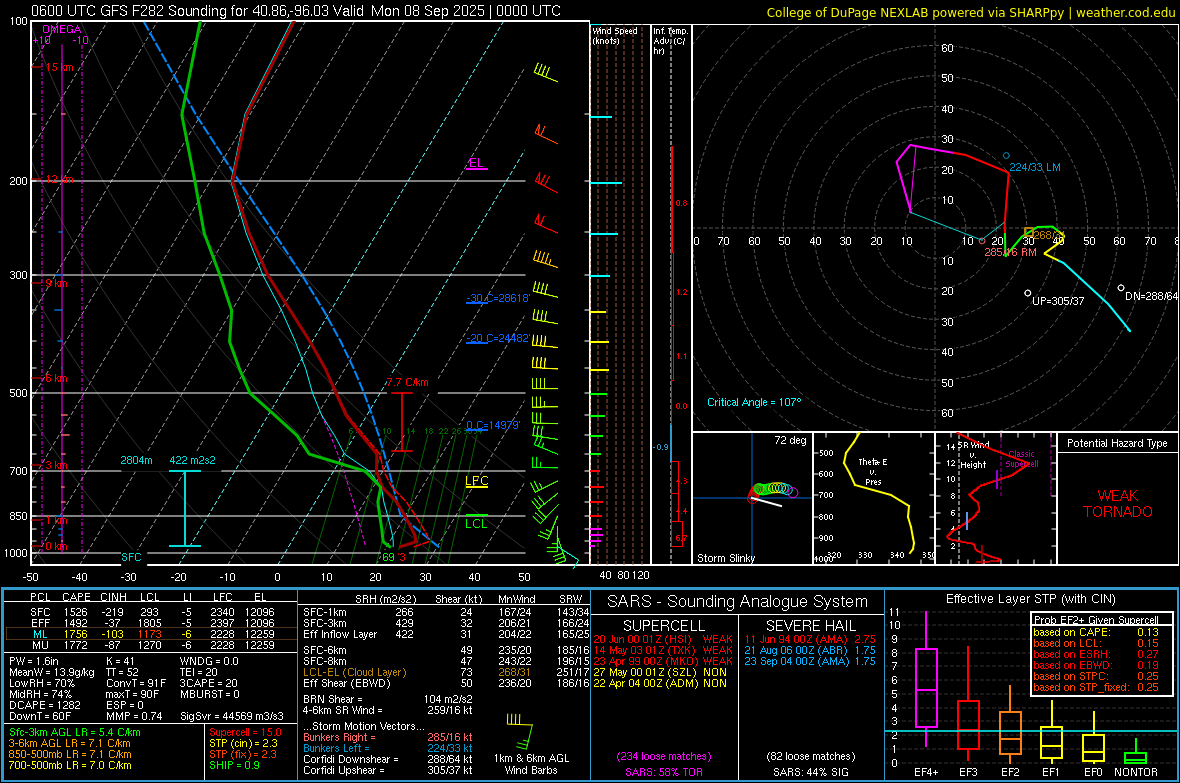Click the "SigSvr = 44569 m3/s3" value

[x=232, y=717]
